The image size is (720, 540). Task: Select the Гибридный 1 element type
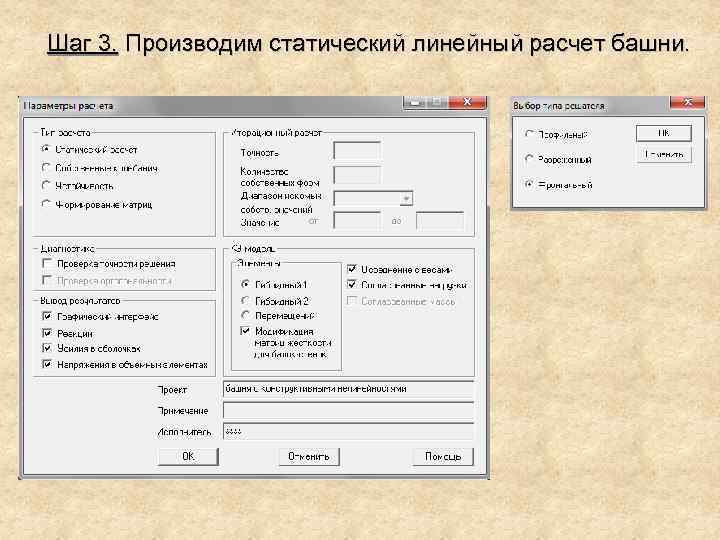(246, 284)
